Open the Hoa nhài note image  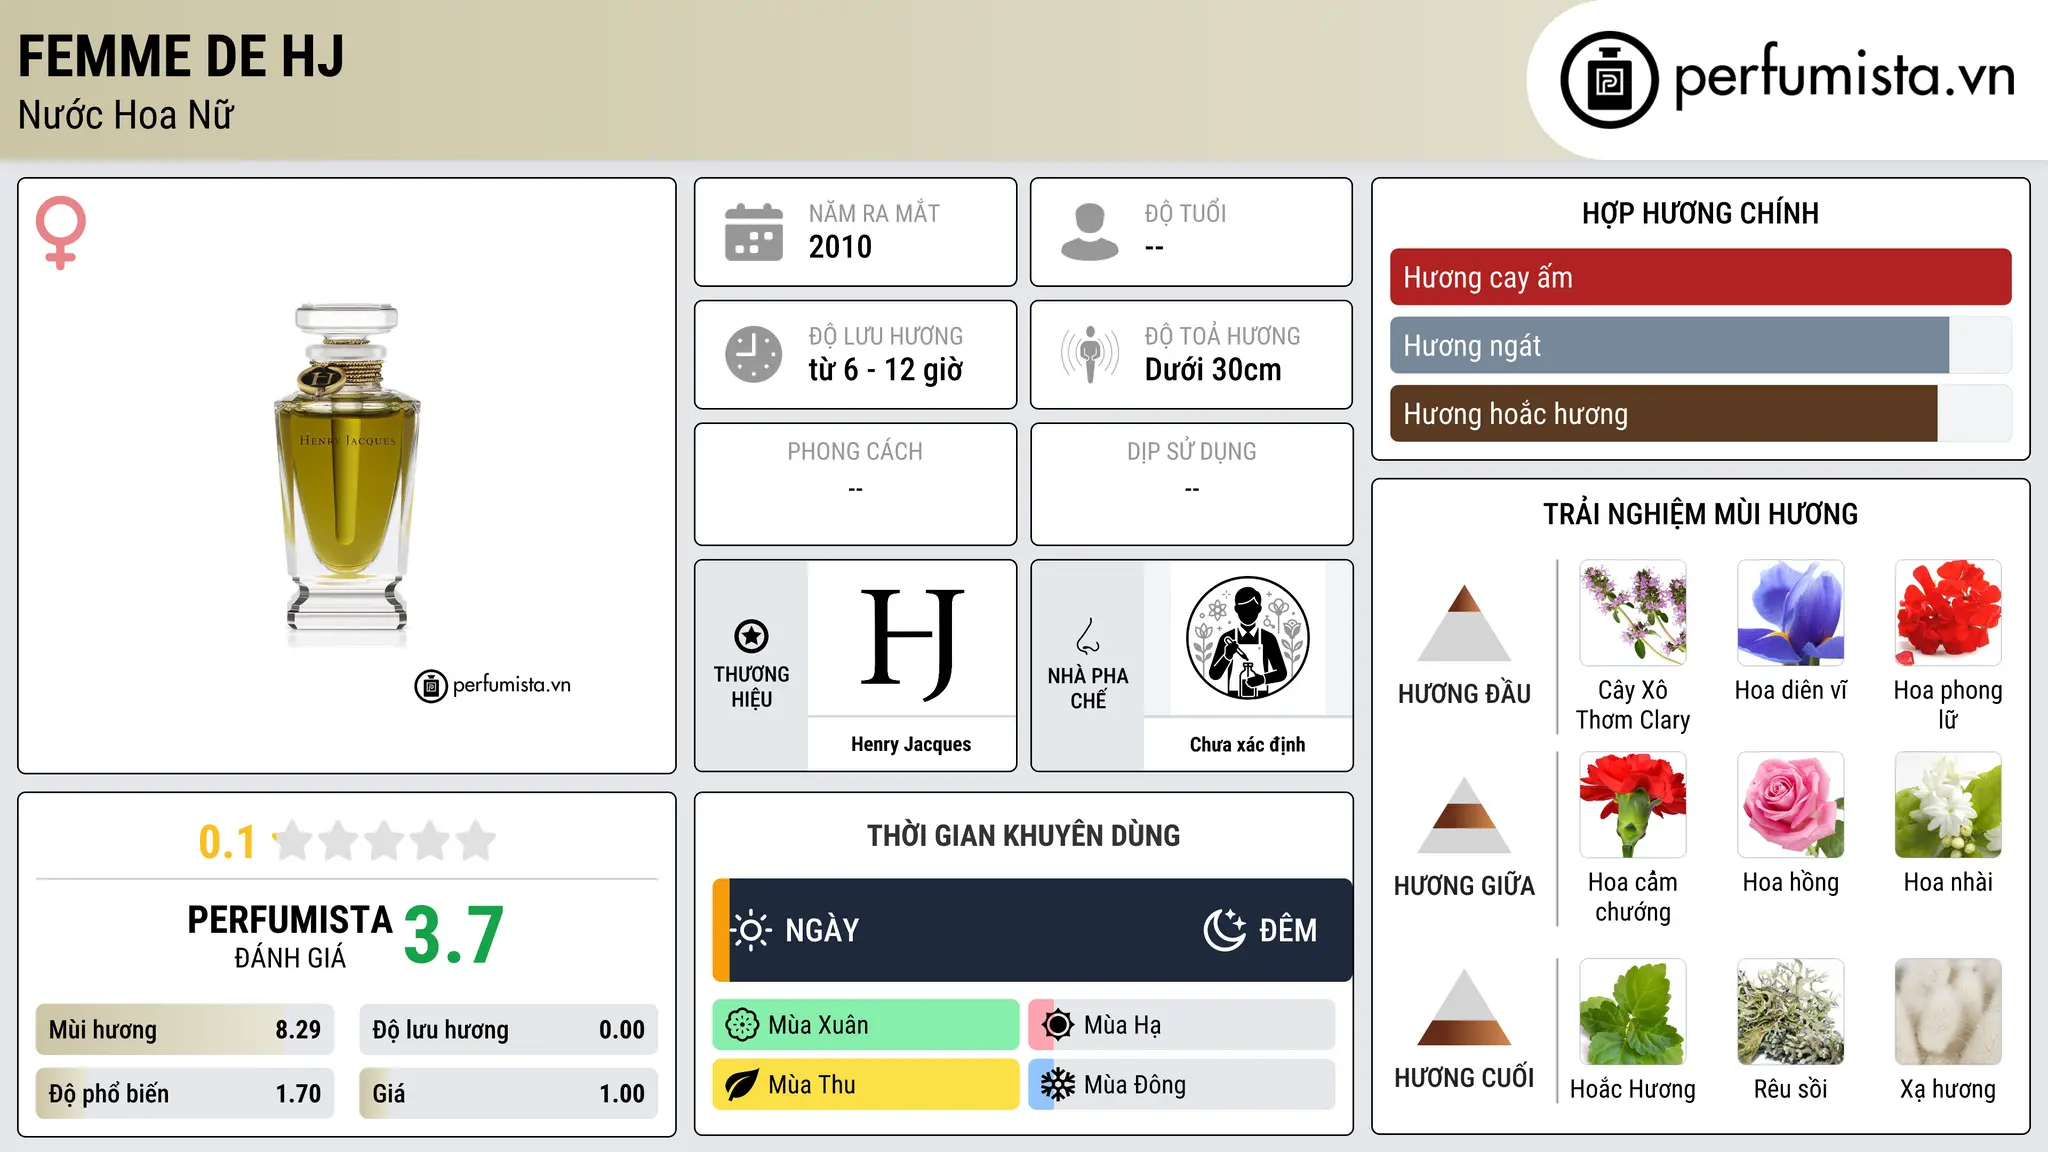pyautogui.click(x=1948, y=805)
